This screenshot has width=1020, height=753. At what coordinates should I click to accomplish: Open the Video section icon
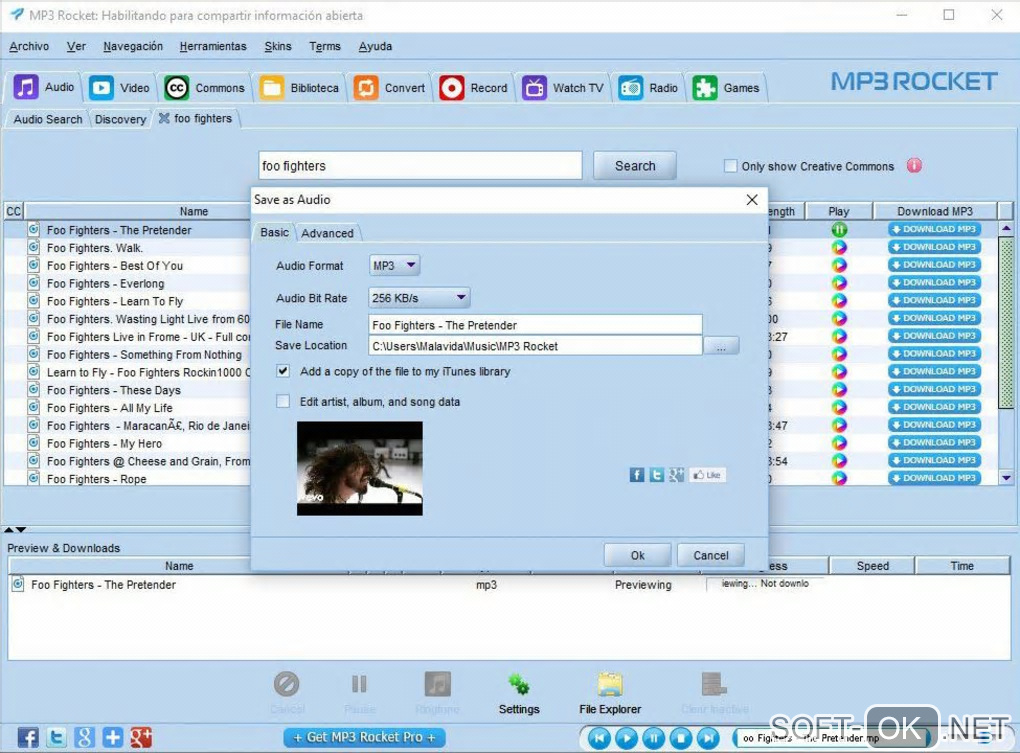pyautogui.click(x=101, y=87)
